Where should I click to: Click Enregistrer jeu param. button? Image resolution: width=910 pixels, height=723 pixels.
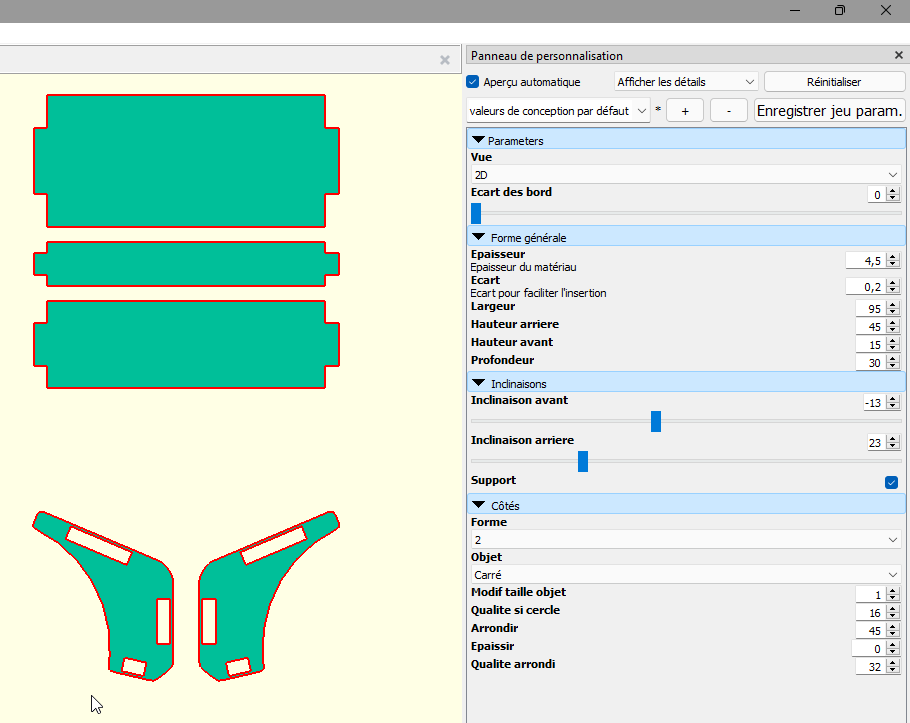coord(830,111)
